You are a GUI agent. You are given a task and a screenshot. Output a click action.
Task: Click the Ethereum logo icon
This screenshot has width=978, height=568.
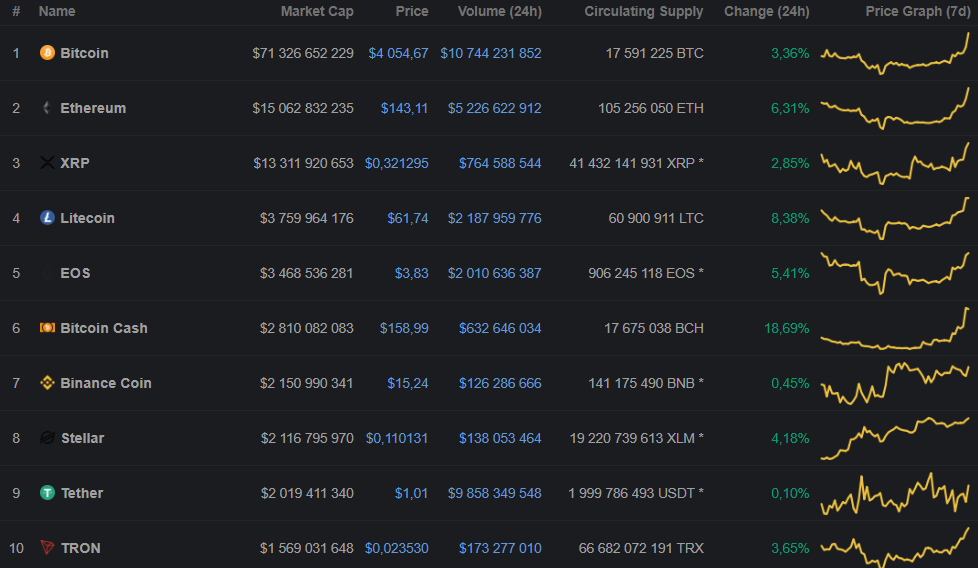tap(47, 108)
